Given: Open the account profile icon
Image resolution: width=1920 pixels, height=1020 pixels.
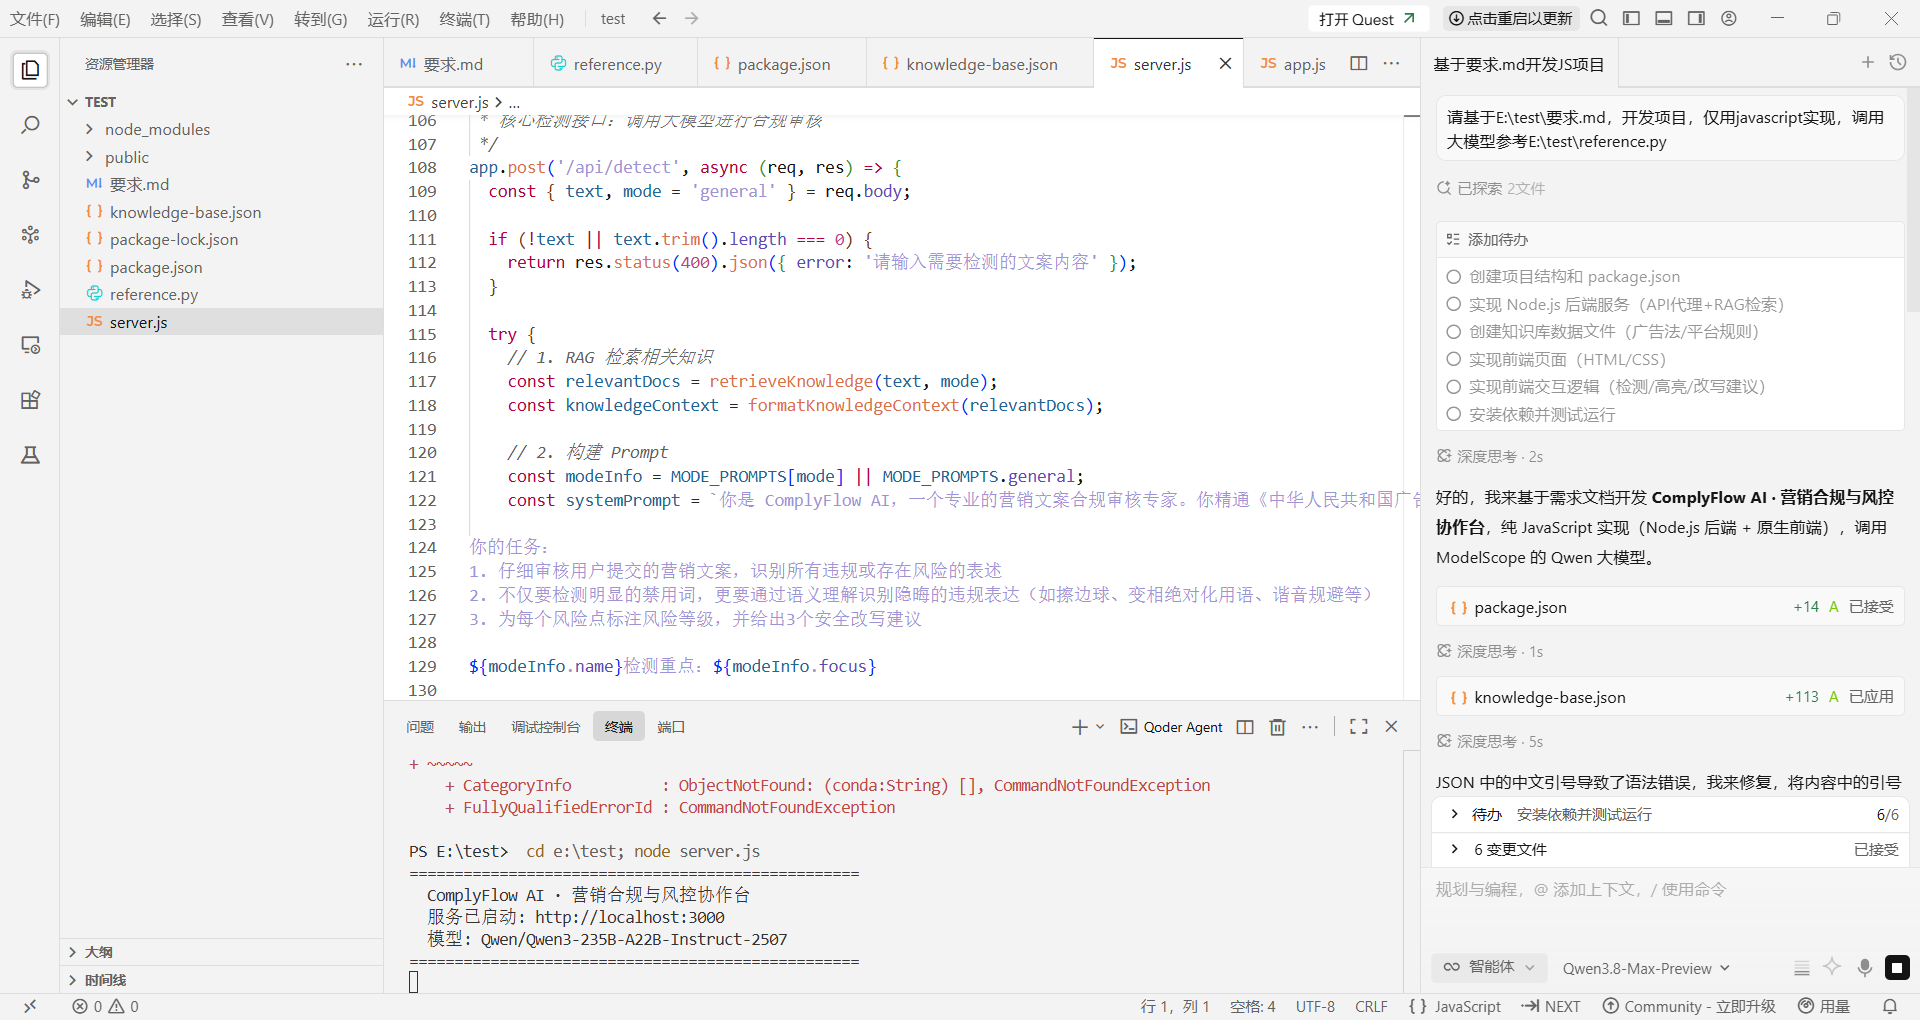Looking at the screenshot, I should 1729,18.
